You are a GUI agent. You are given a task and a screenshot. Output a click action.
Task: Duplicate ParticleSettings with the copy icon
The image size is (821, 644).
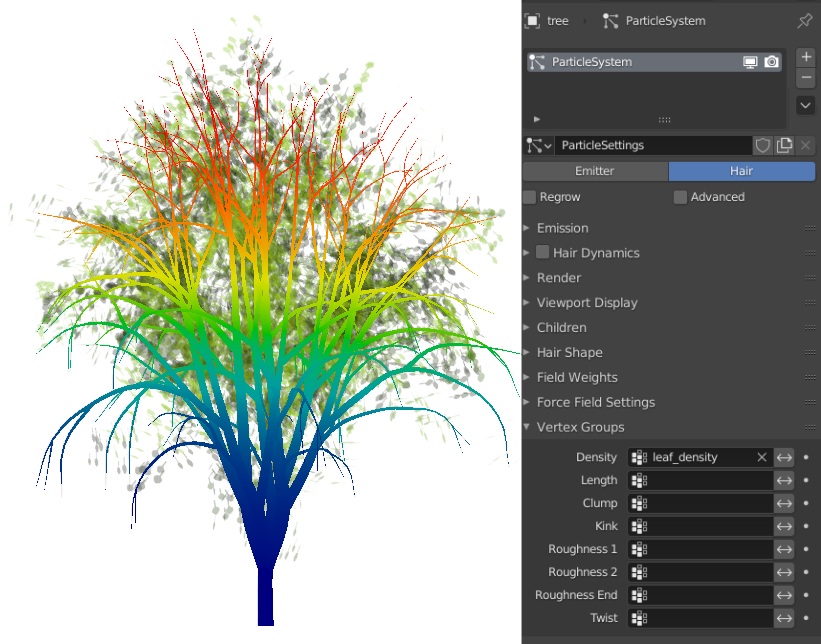click(x=784, y=146)
